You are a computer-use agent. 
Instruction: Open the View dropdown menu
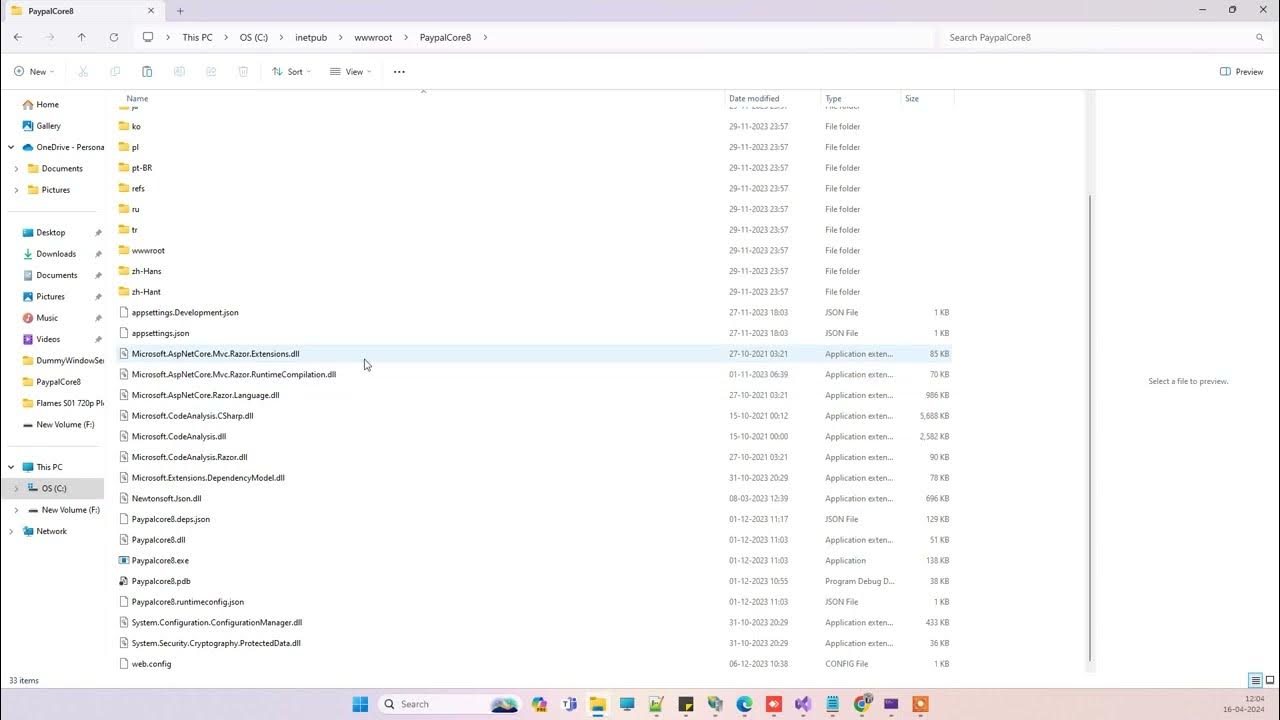click(350, 72)
